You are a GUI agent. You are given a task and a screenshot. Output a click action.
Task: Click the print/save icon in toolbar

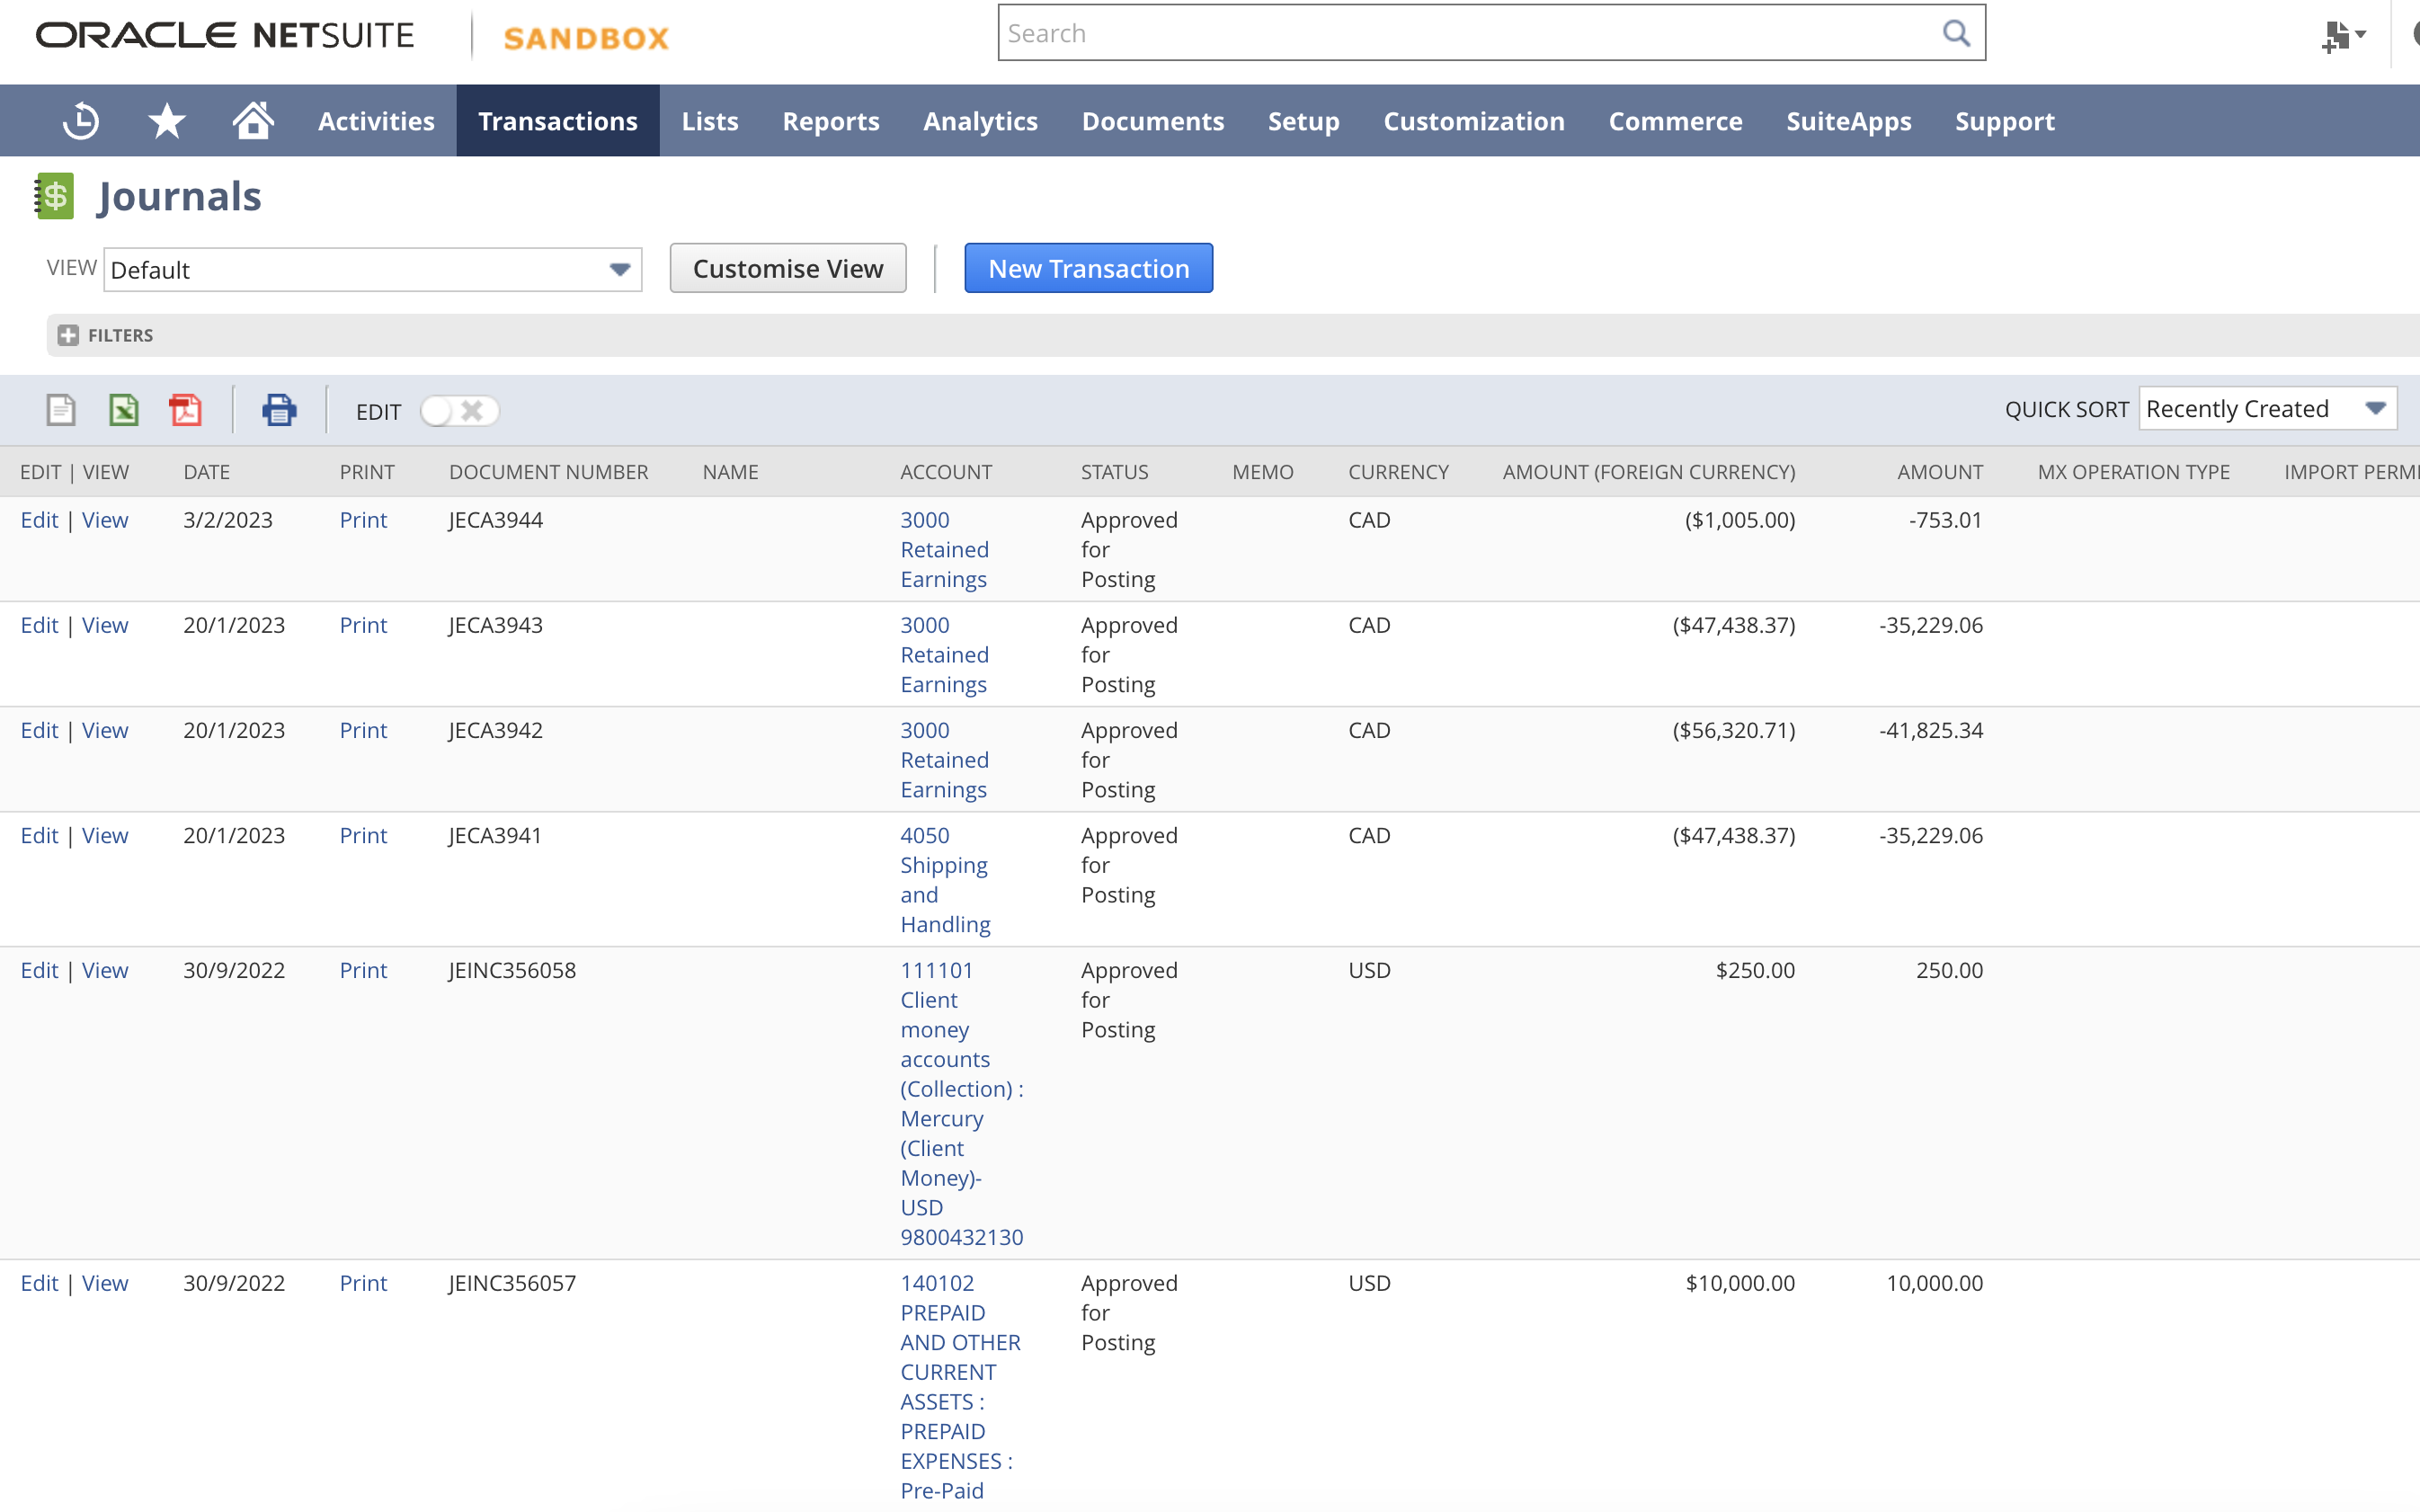(x=279, y=411)
